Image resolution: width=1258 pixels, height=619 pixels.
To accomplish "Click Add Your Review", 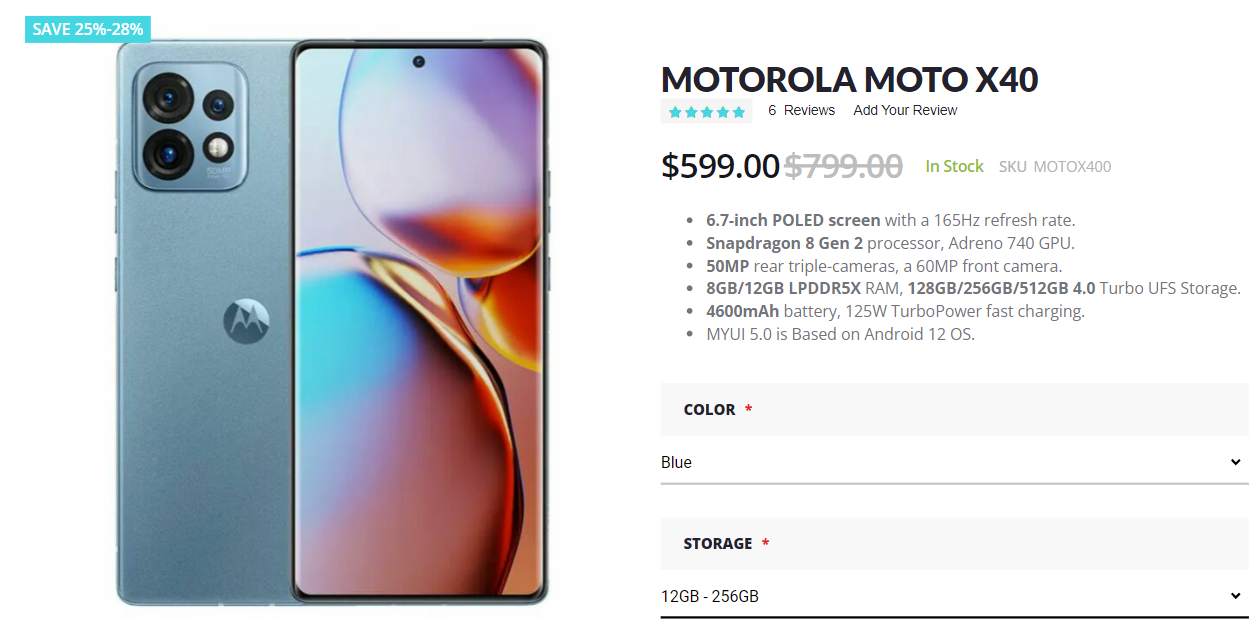I will (x=905, y=110).
